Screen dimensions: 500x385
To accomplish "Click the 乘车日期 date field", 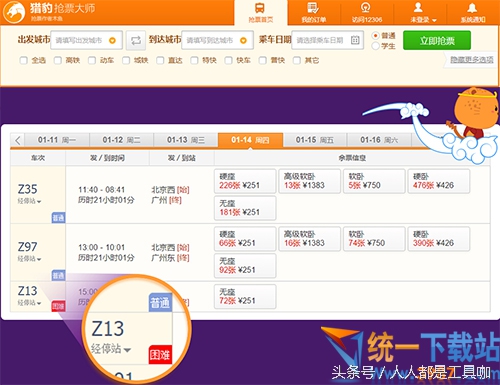I will [x=327, y=40].
